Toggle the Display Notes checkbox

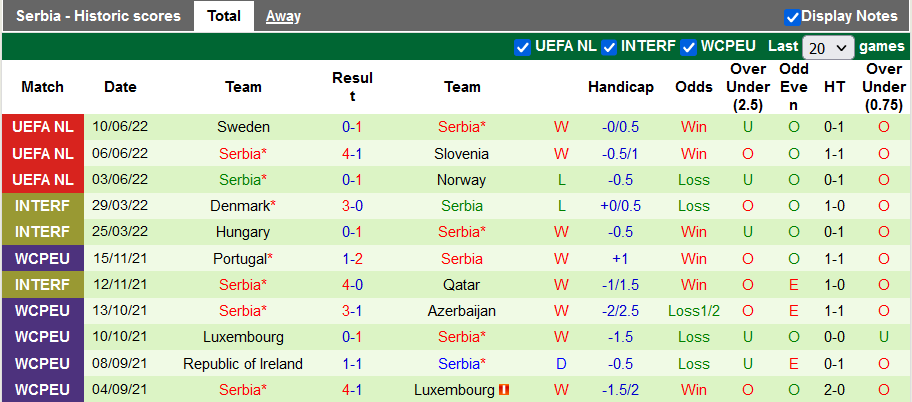[792, 16]
